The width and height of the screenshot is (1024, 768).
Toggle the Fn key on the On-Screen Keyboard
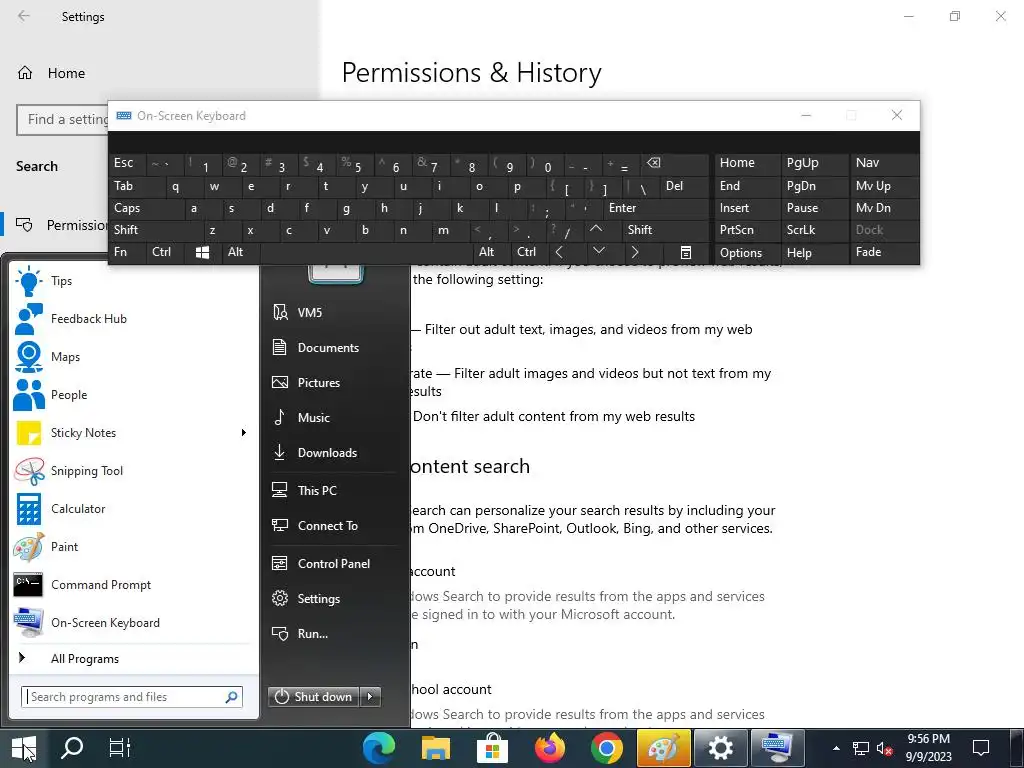coord(127,252)
